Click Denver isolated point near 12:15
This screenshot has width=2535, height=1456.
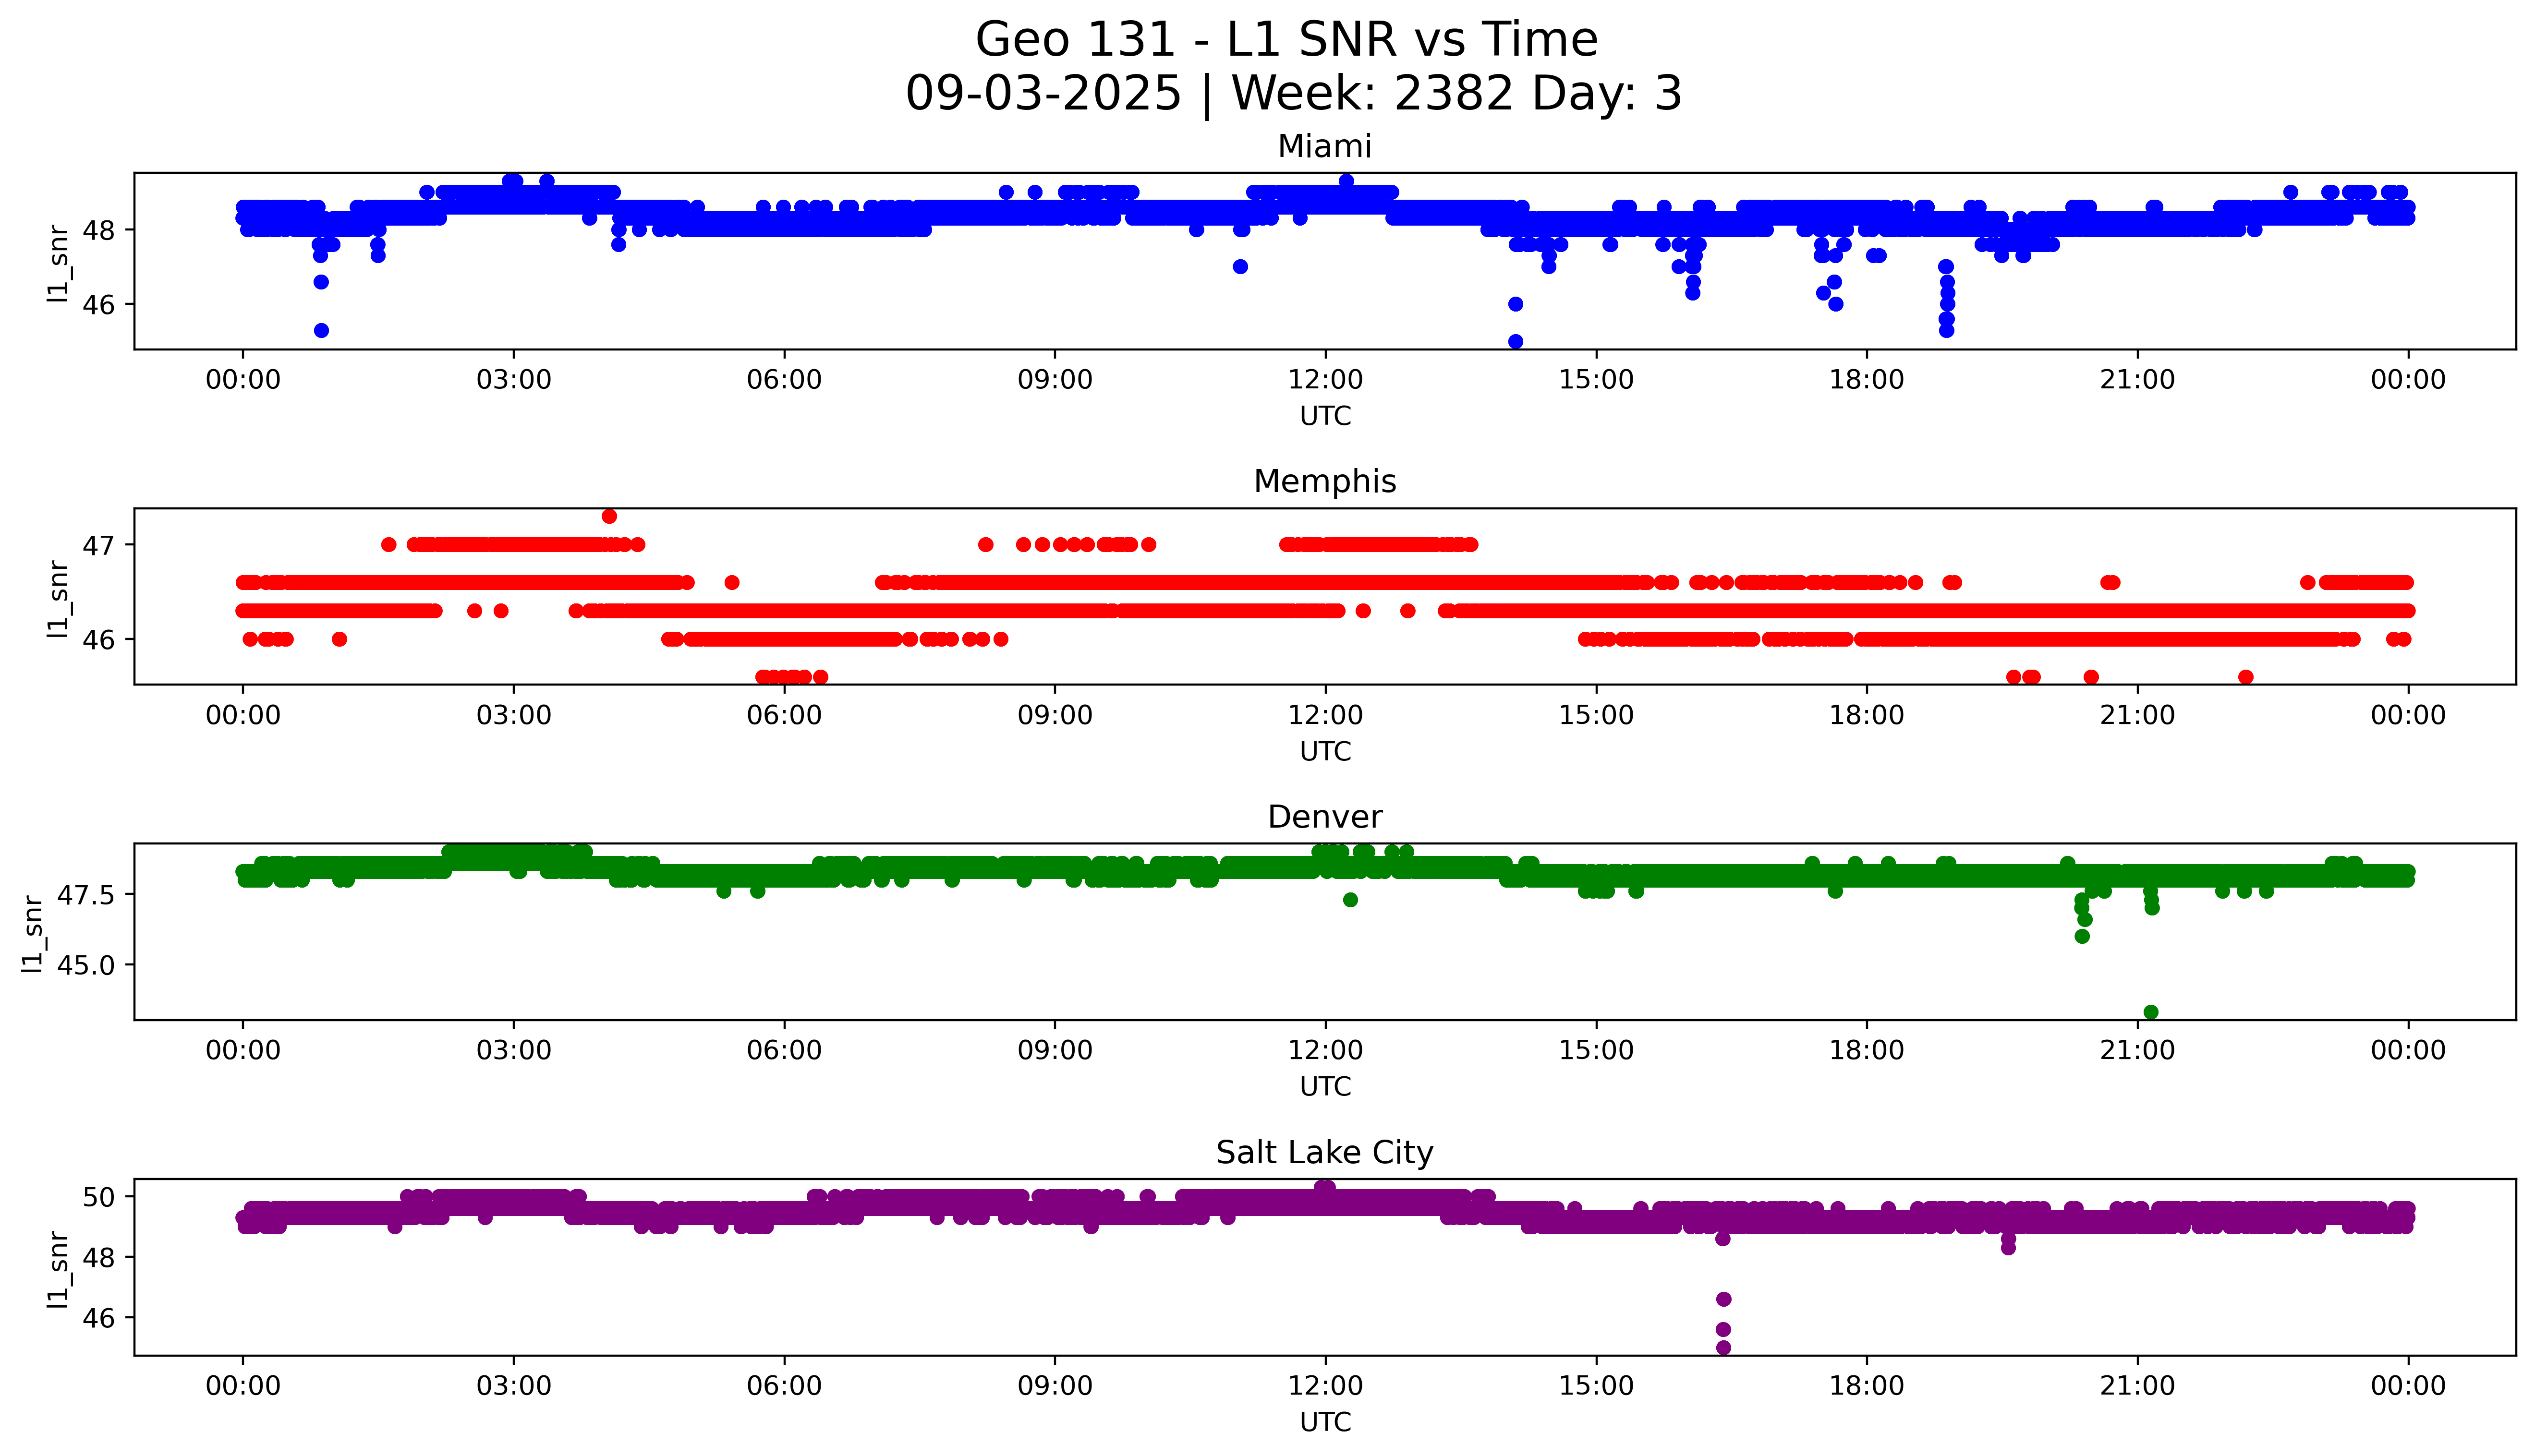[1350, 900]
